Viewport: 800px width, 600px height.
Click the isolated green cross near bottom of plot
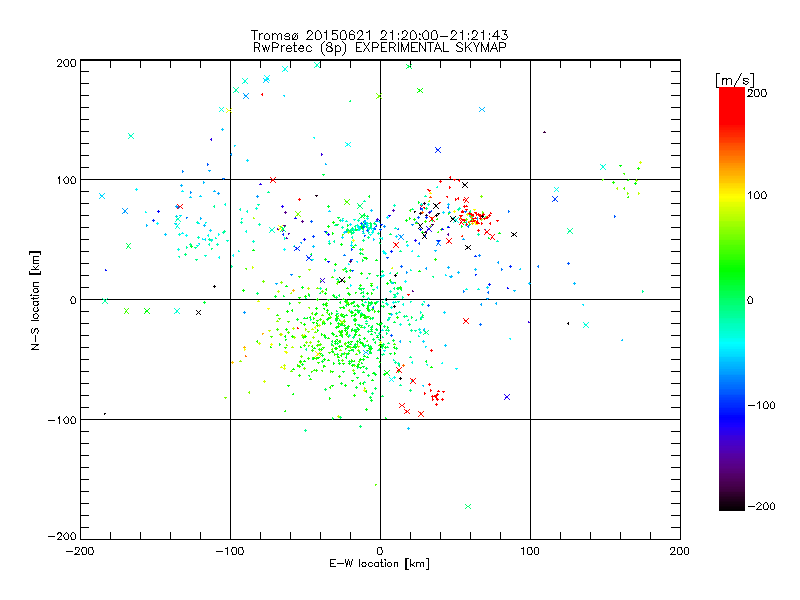click(x=468, y=507)
